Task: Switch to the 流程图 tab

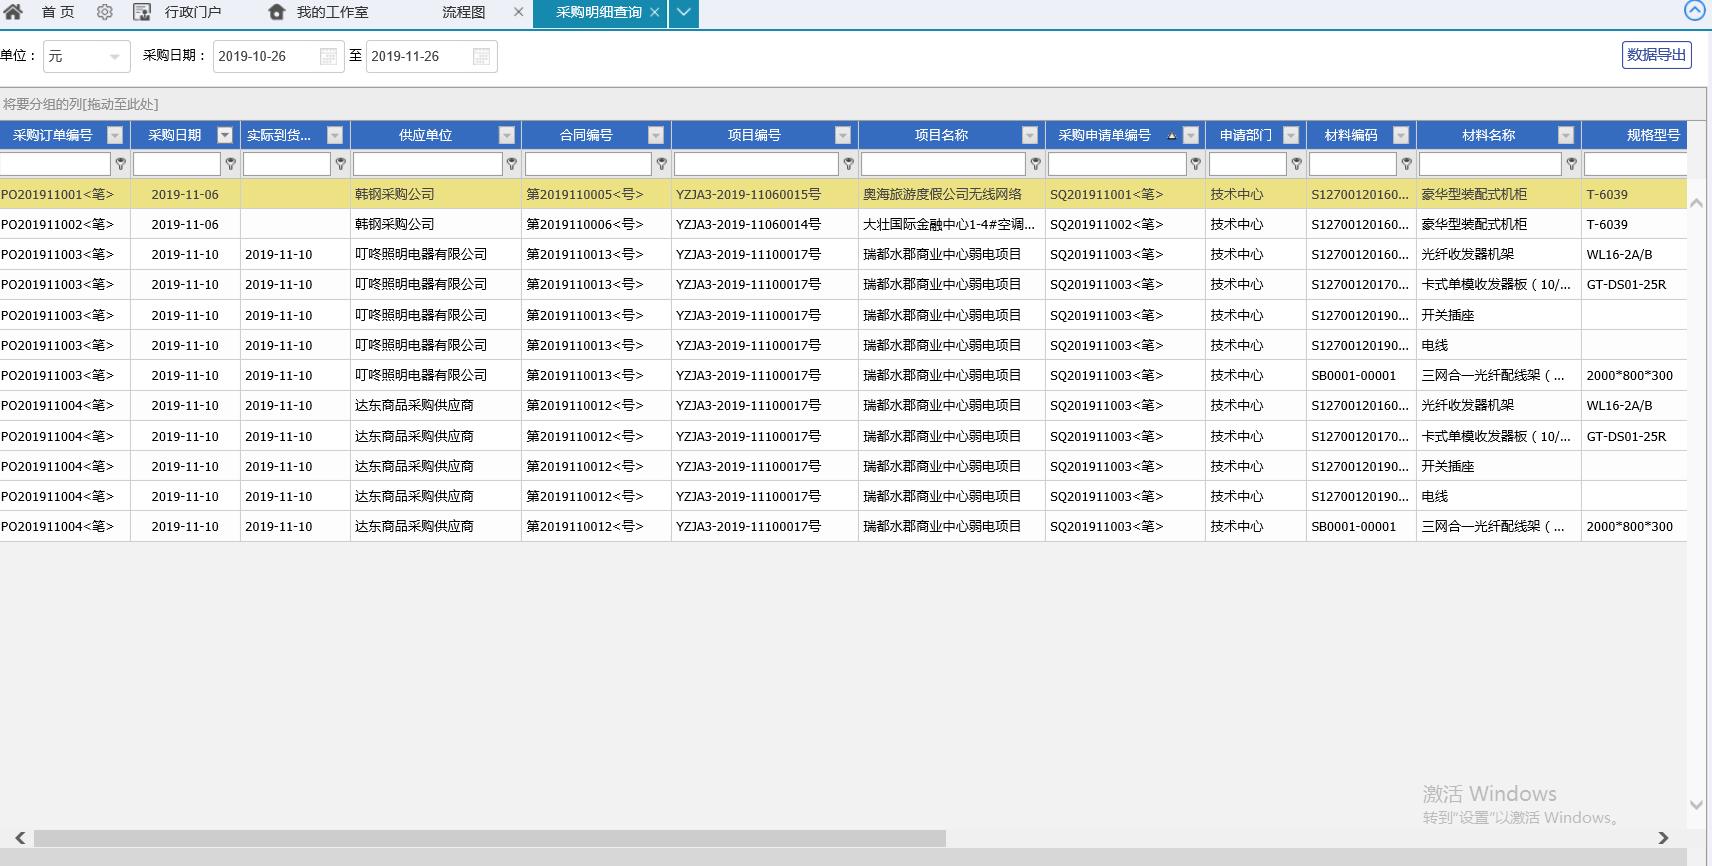Action: 463,12
